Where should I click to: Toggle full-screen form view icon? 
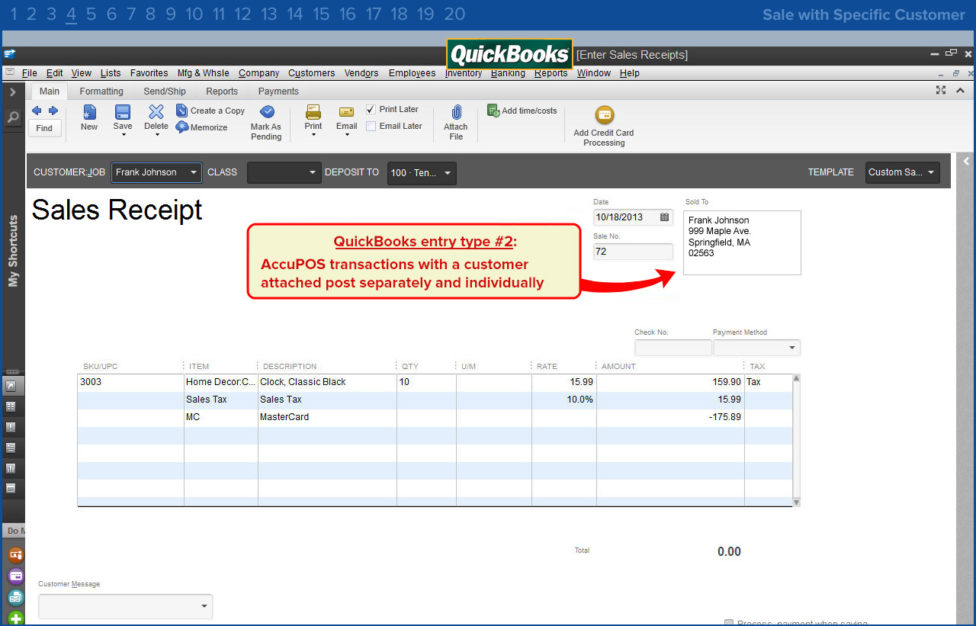941,90
